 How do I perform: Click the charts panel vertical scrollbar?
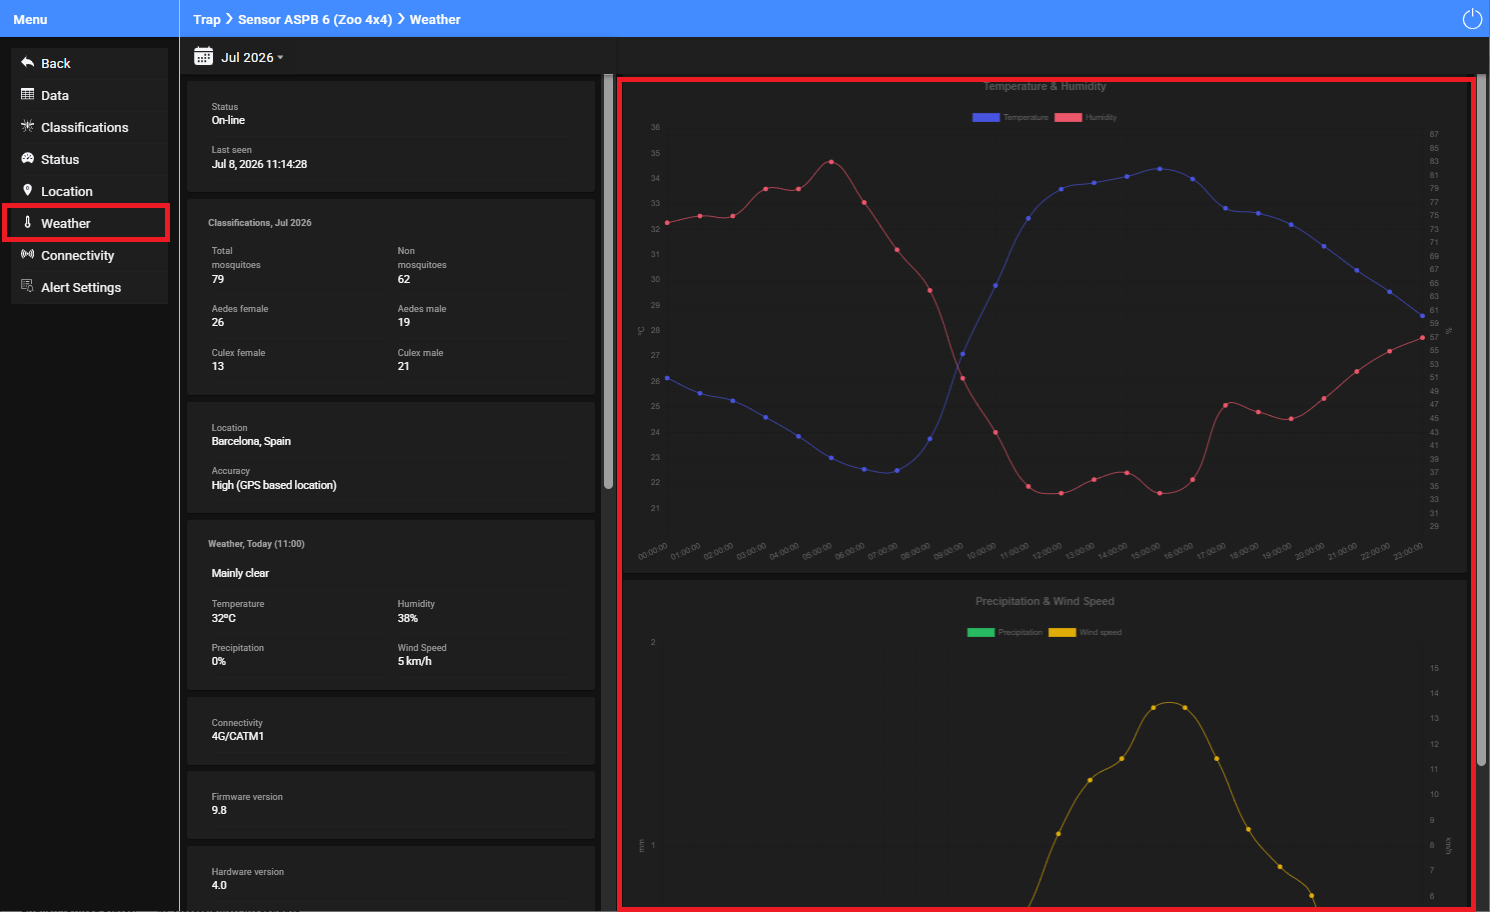click(x=1482, y=420)
